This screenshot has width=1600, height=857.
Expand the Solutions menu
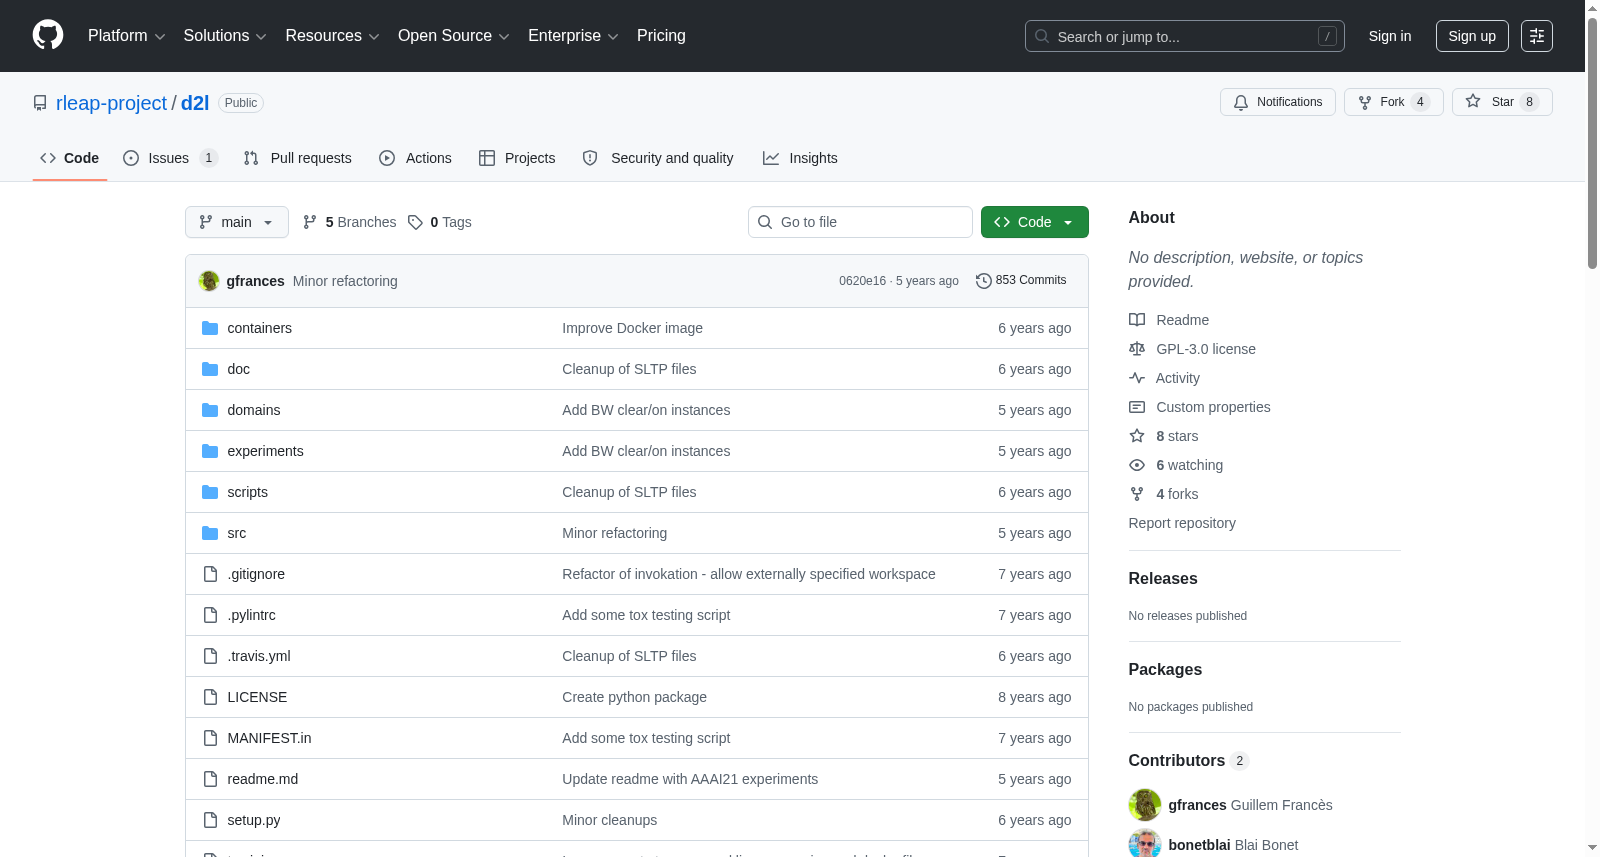(x=225, y=36)
